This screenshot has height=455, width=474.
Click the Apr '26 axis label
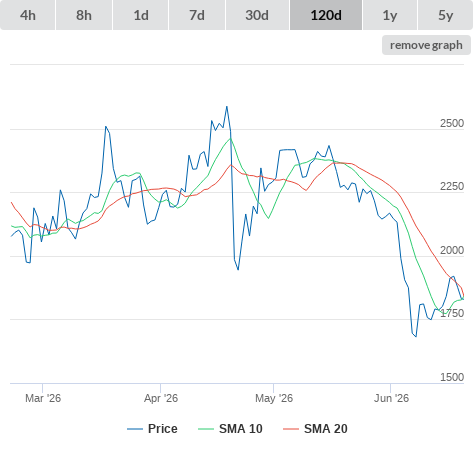click(161, 398)
